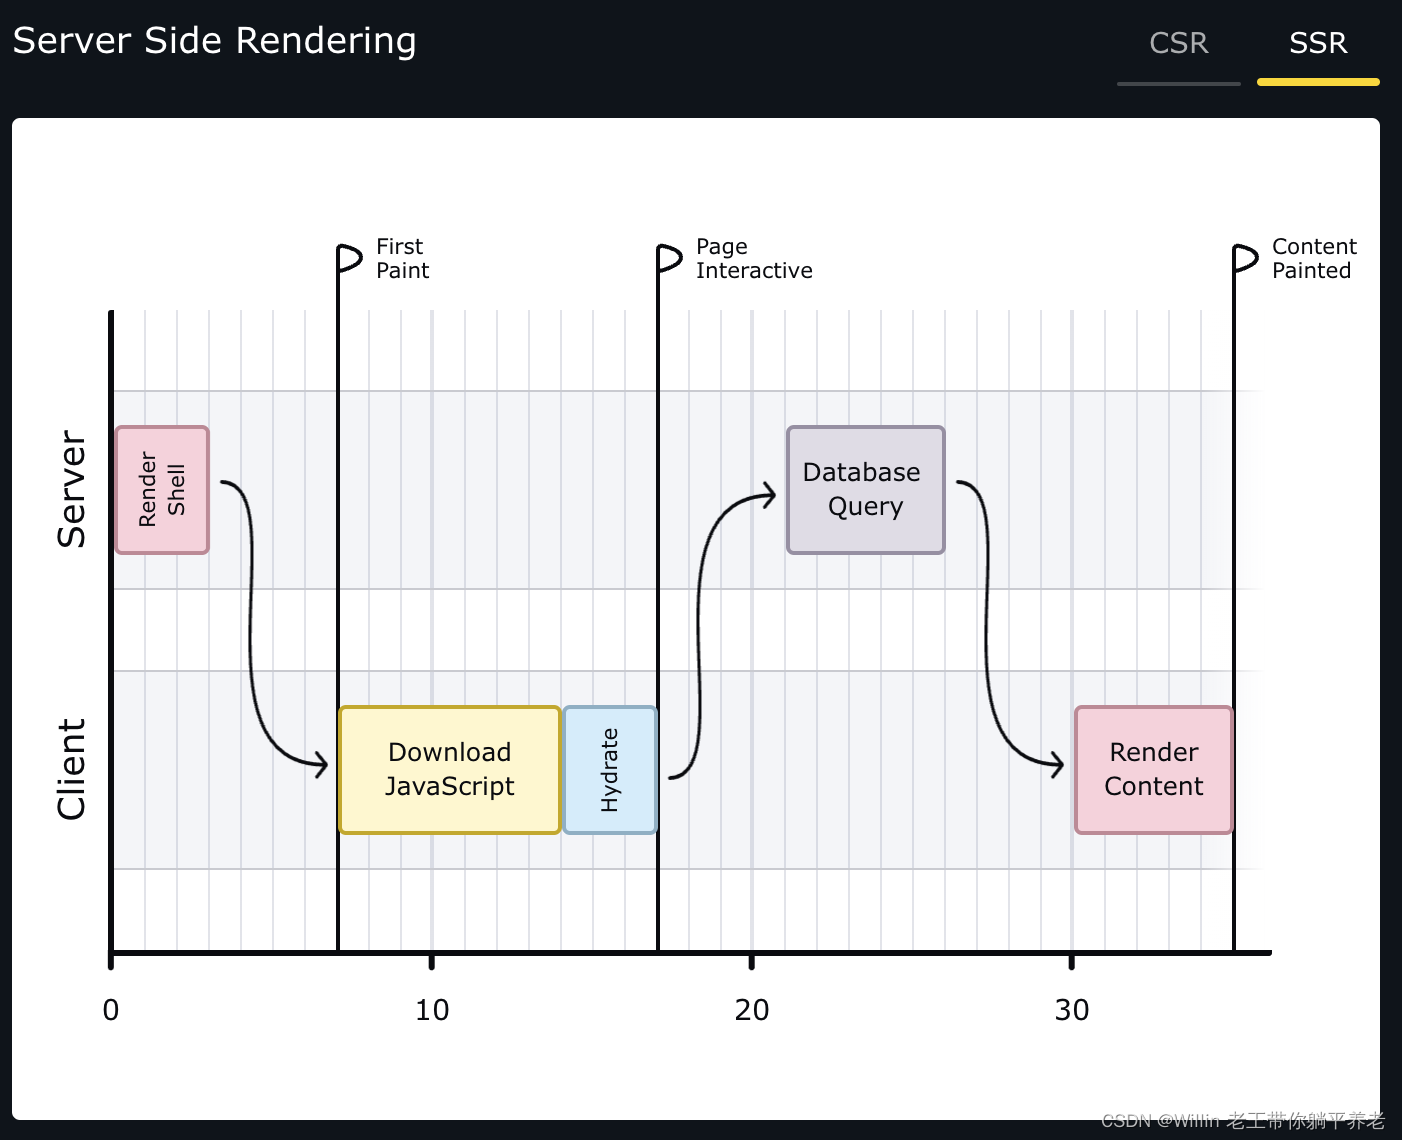Click the 'Page Interactive' label
The height and width of the screenshot is (1140, 1402).
click(754, 258)
